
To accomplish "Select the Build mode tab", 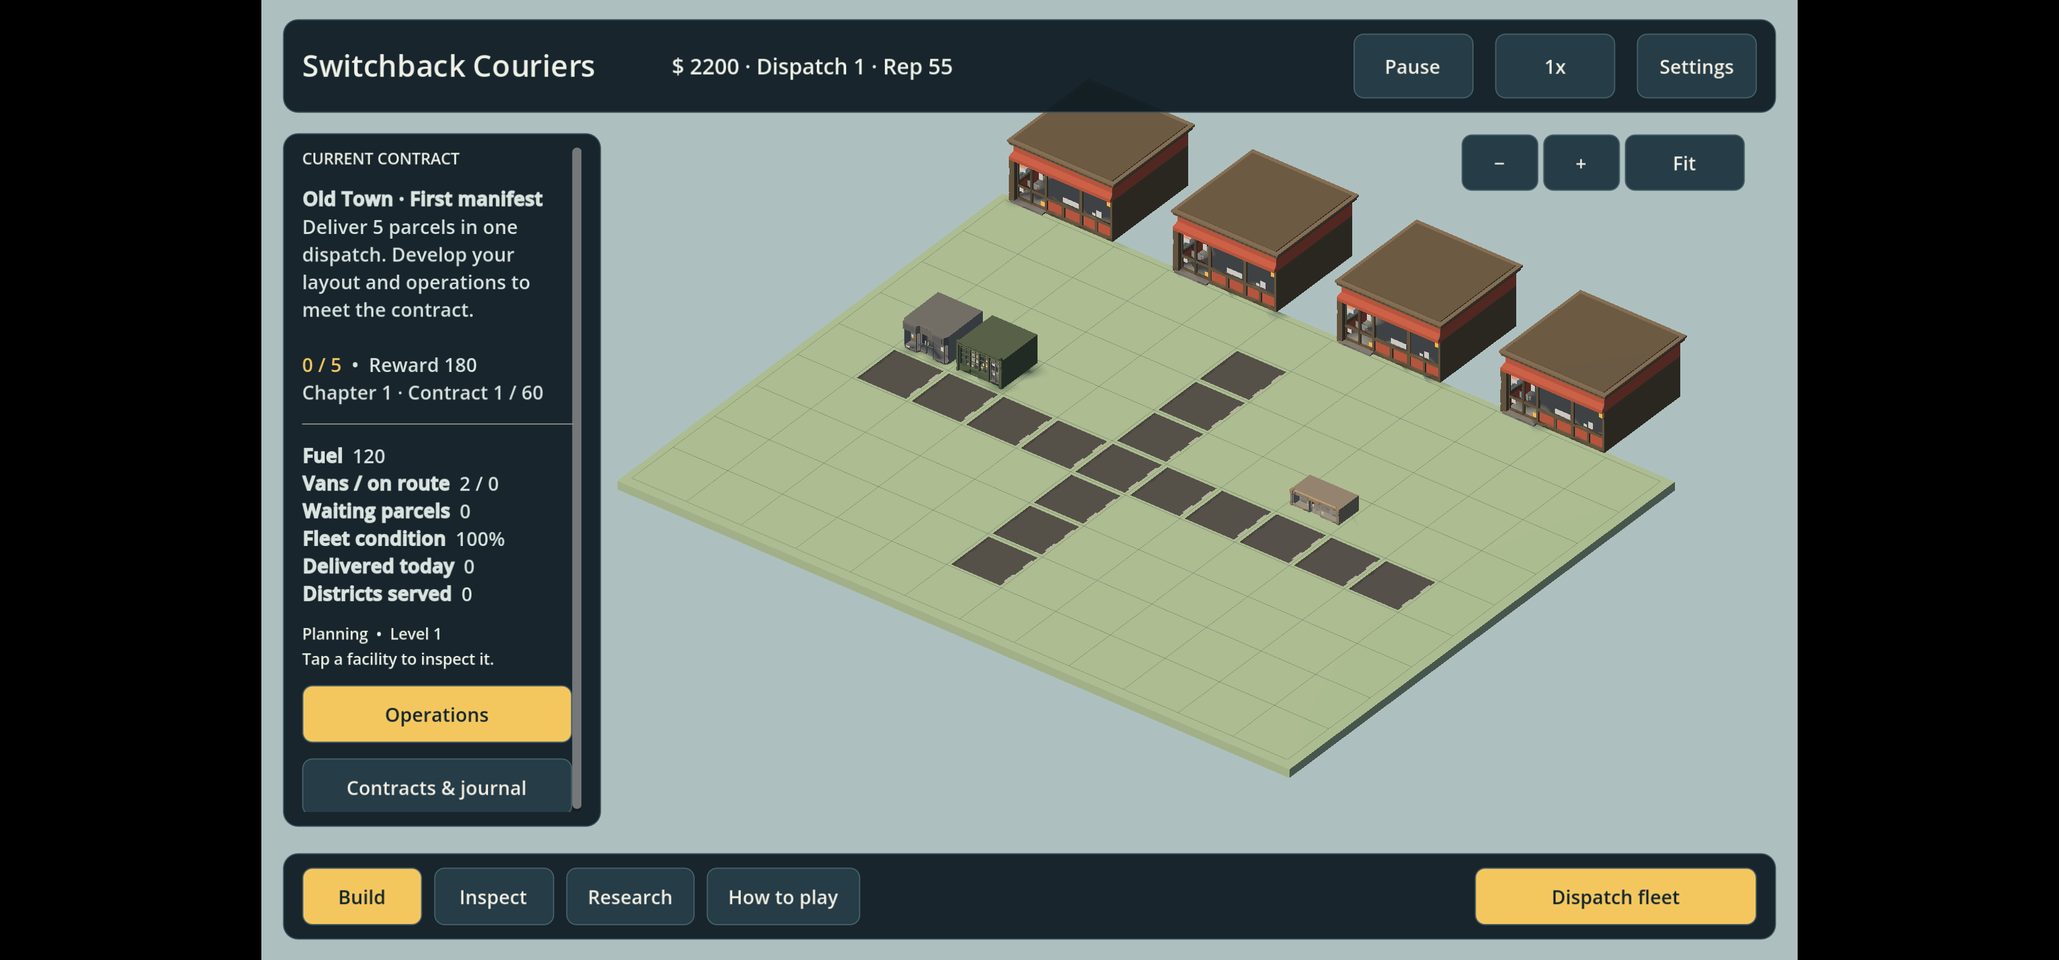I will [362, 896].
